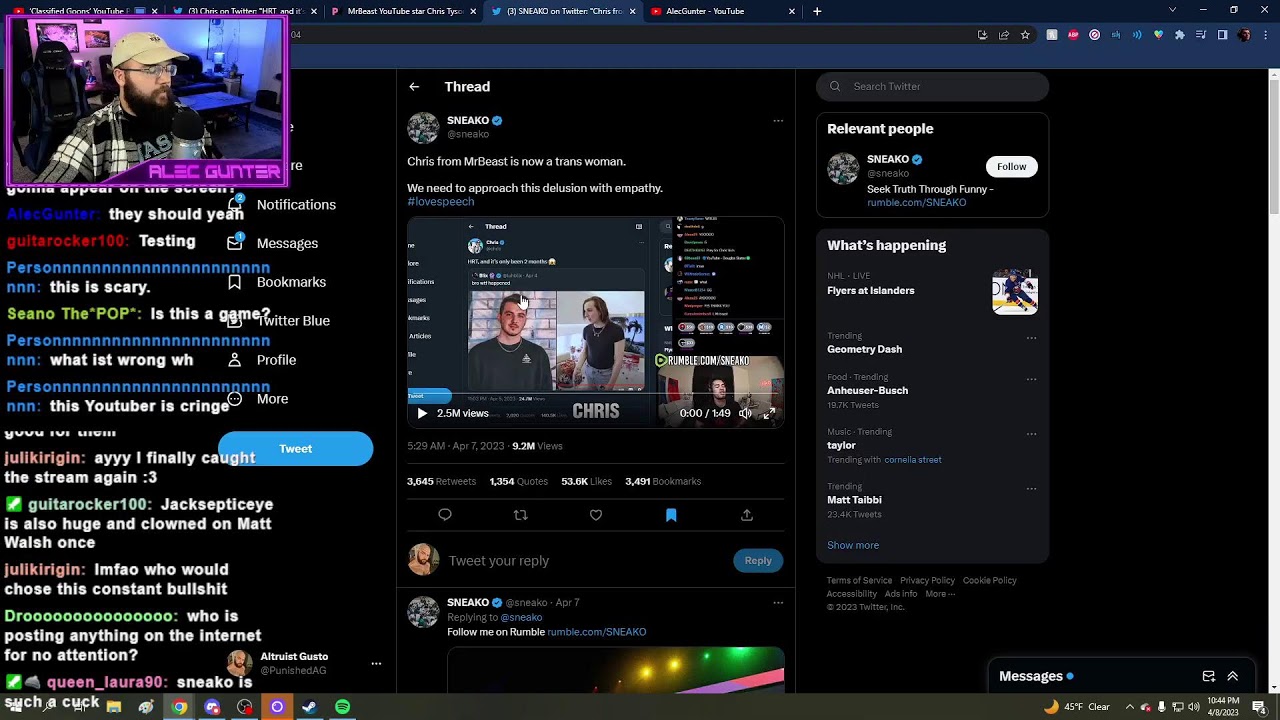
Task: Open account menu dots beside Altruist Gusto
Action: (376, 664)
